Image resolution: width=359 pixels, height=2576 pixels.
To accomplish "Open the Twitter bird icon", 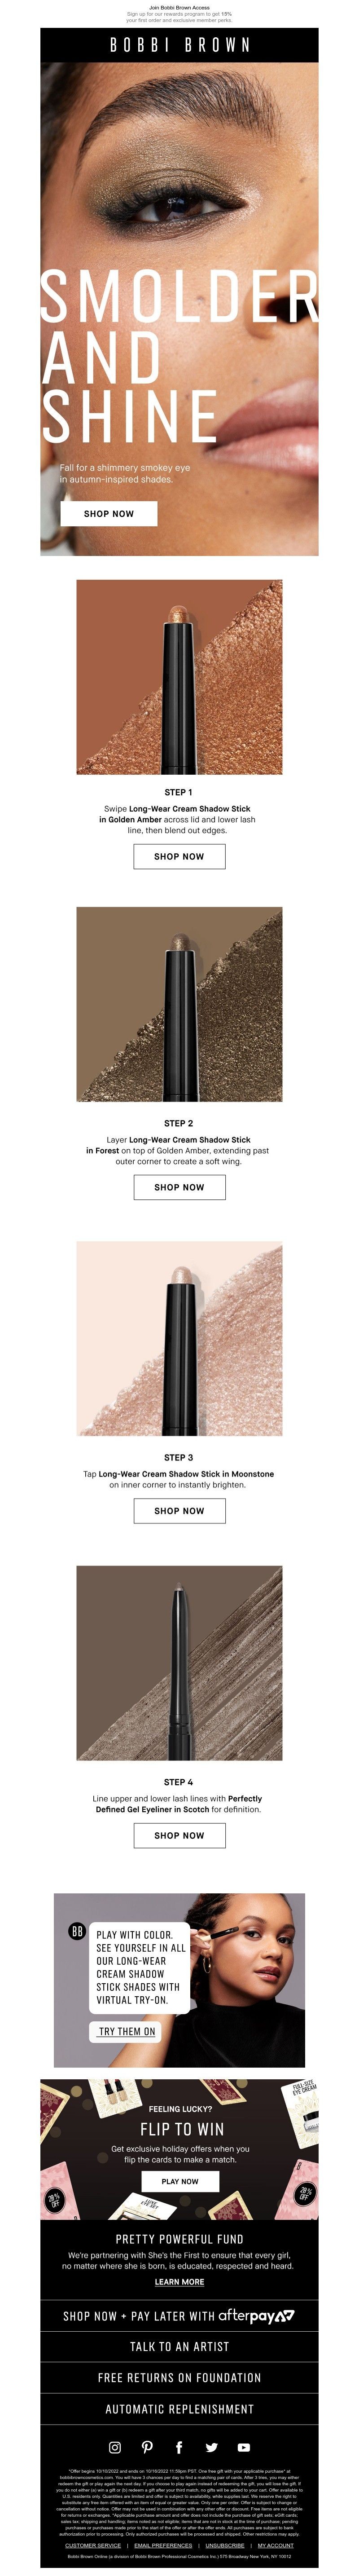I will pyautogui.click(x=211, y=2447).
